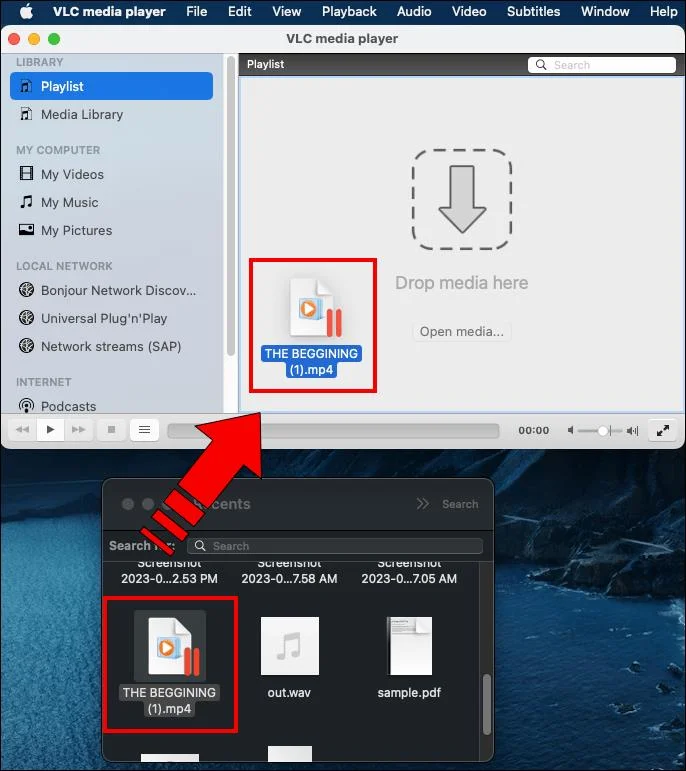Image resolution: width=686 pixels, height=771 pixels.
Task: Click the VLC playlist search field
Action: coord(602,65)
